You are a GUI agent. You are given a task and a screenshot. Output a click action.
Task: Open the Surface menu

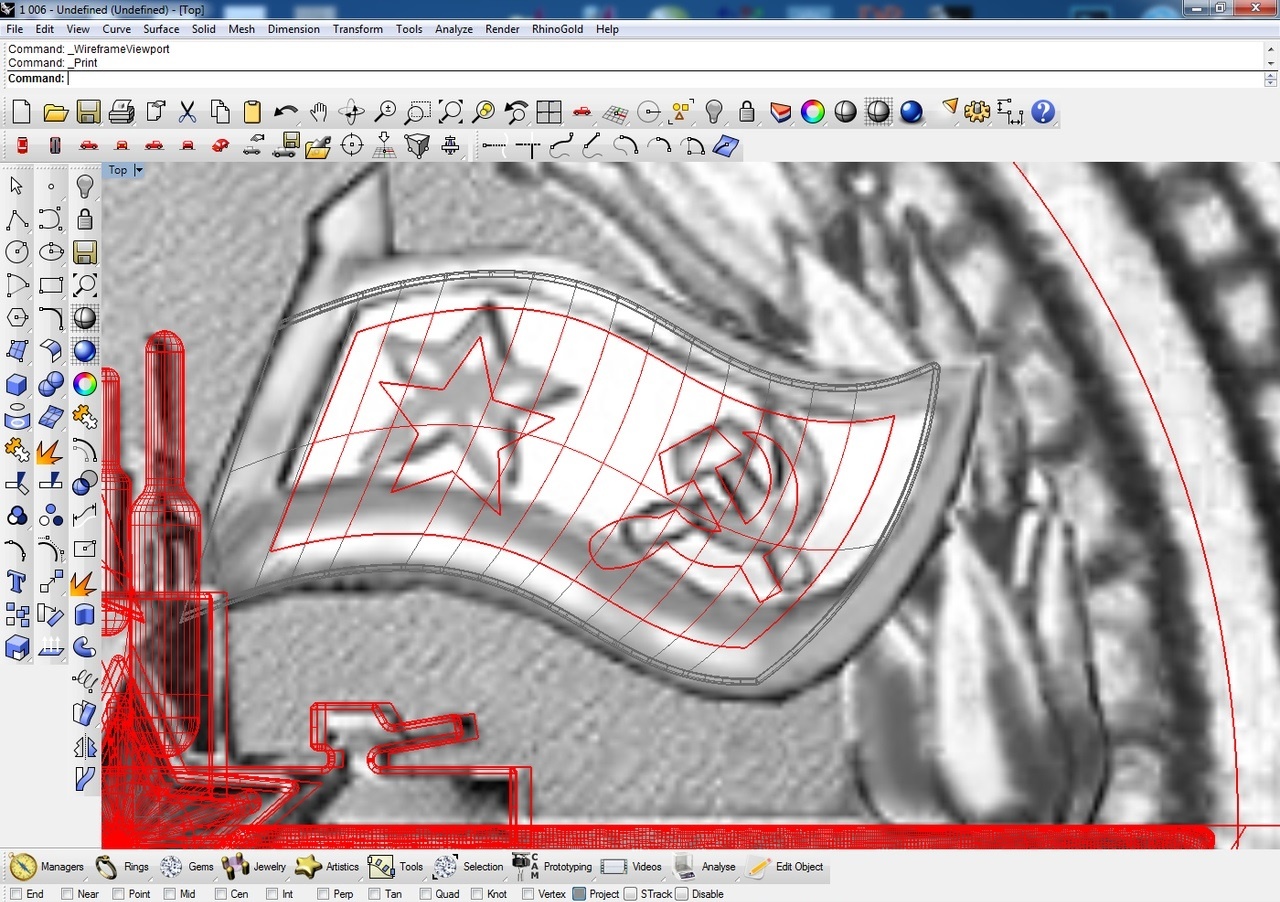click(x=161, y=29)
